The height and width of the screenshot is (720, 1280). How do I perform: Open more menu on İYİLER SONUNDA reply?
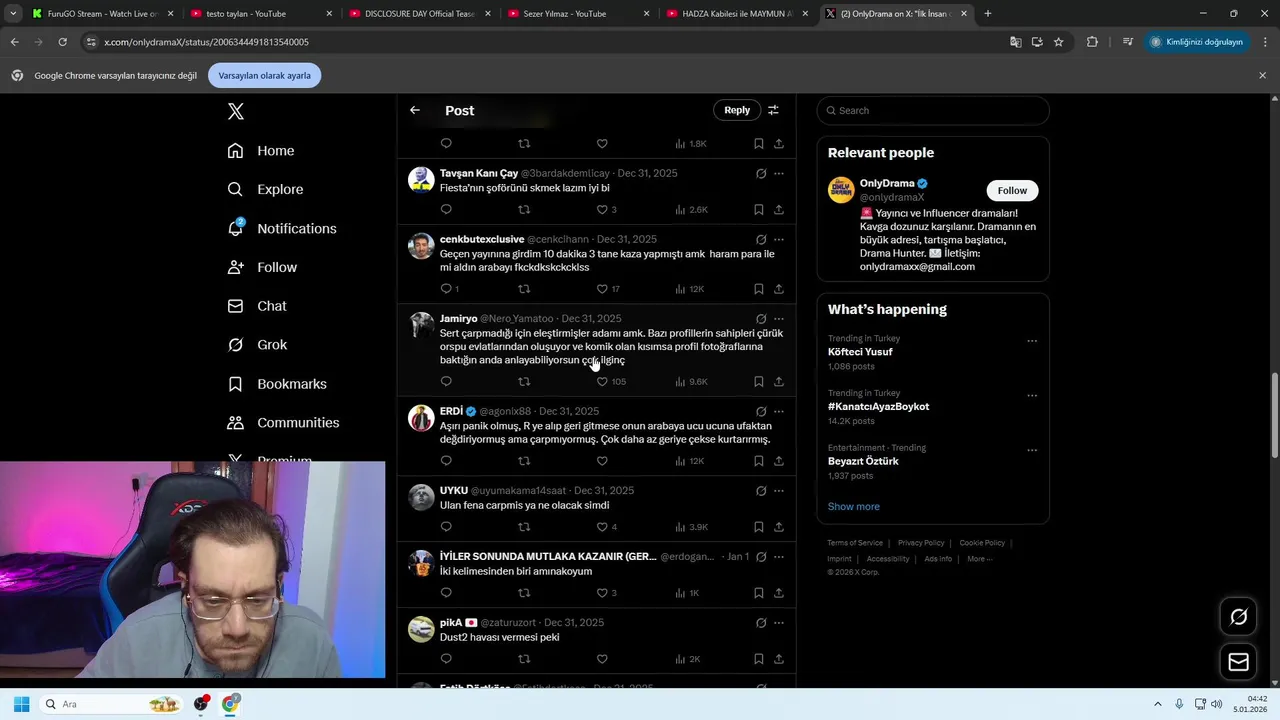click(779, 557)
